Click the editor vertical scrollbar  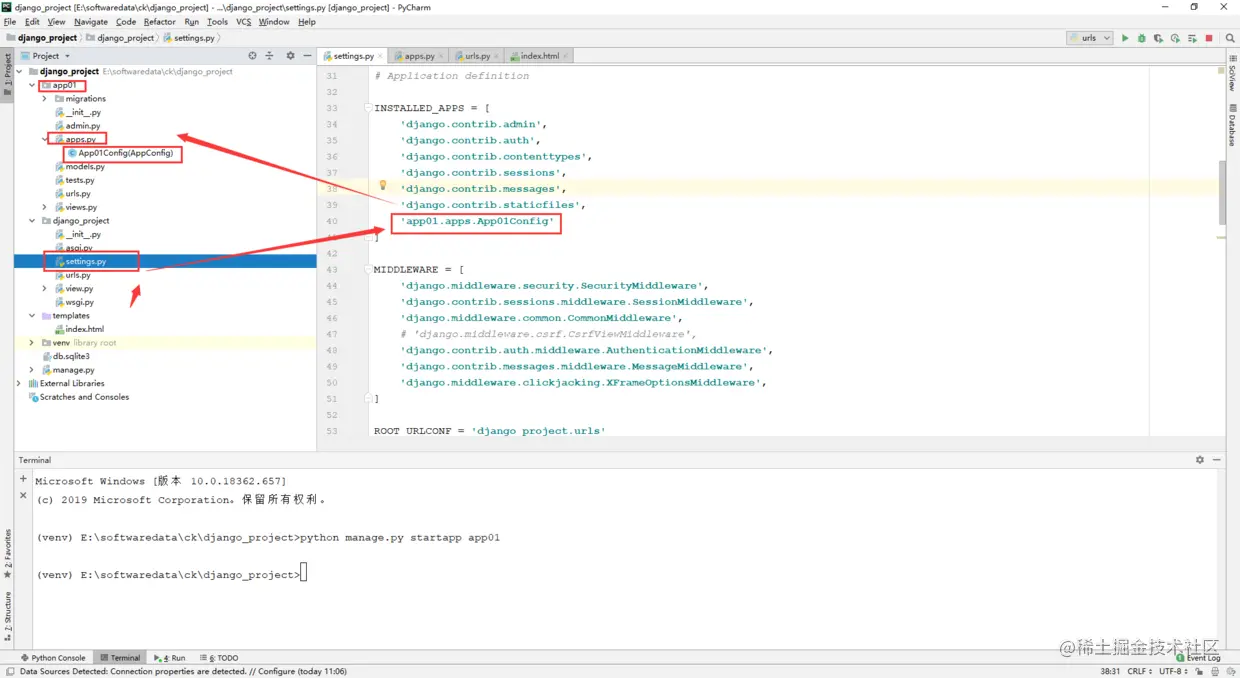1222,192
